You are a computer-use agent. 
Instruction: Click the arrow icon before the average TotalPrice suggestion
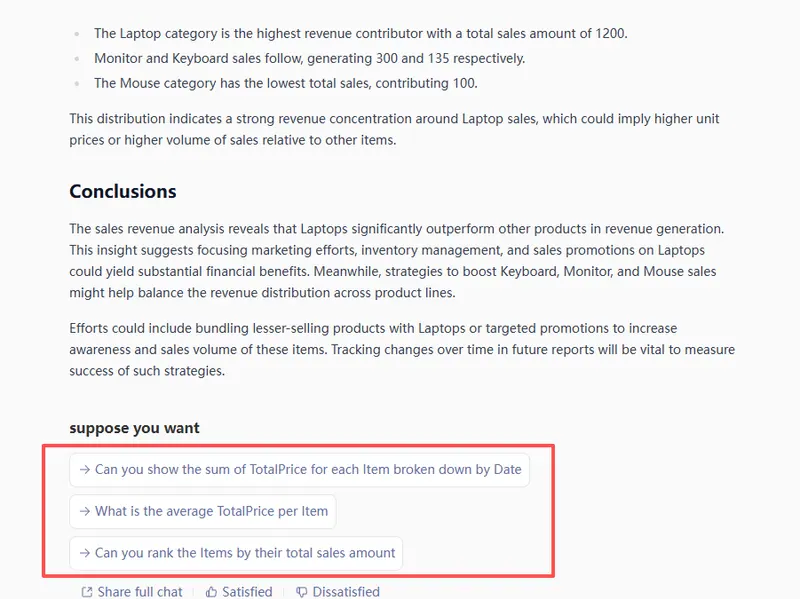85,511
